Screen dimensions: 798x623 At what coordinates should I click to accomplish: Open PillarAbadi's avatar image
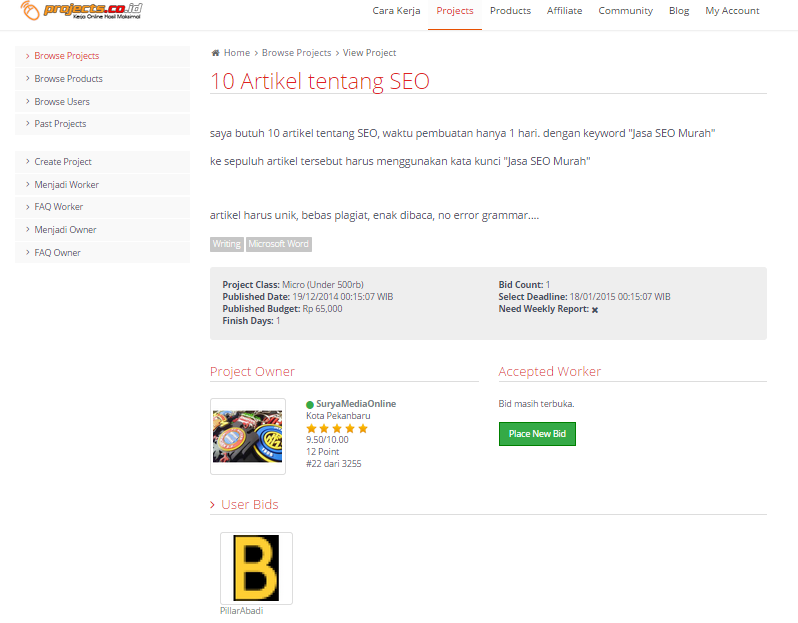coord(256,568)
